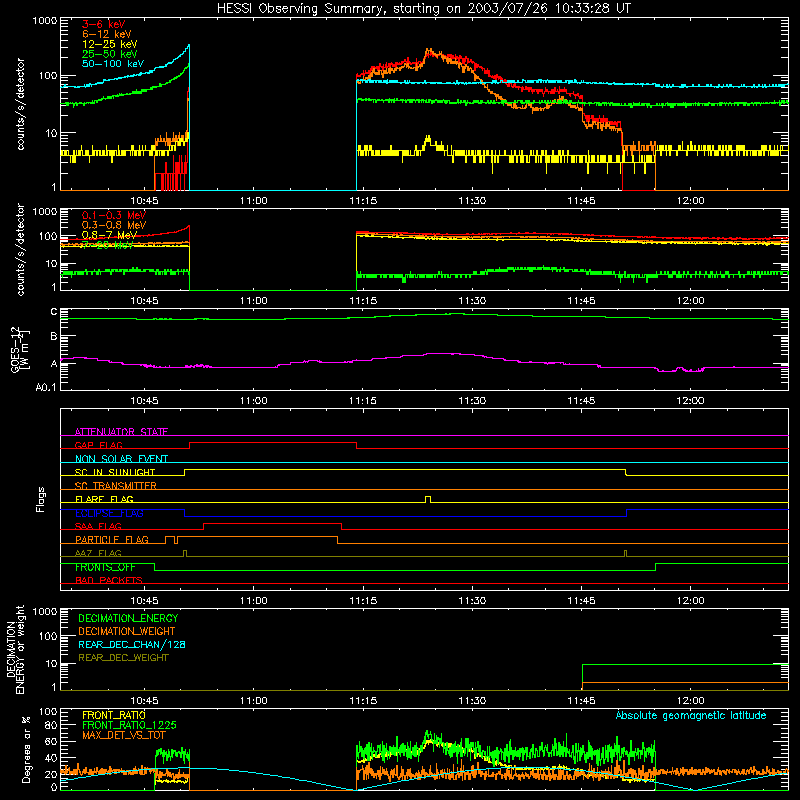Click the olive AAZ_FLAG label
The height and width of the screenshot is (800, 800).
pyautogui.click(x=98, y=554)
